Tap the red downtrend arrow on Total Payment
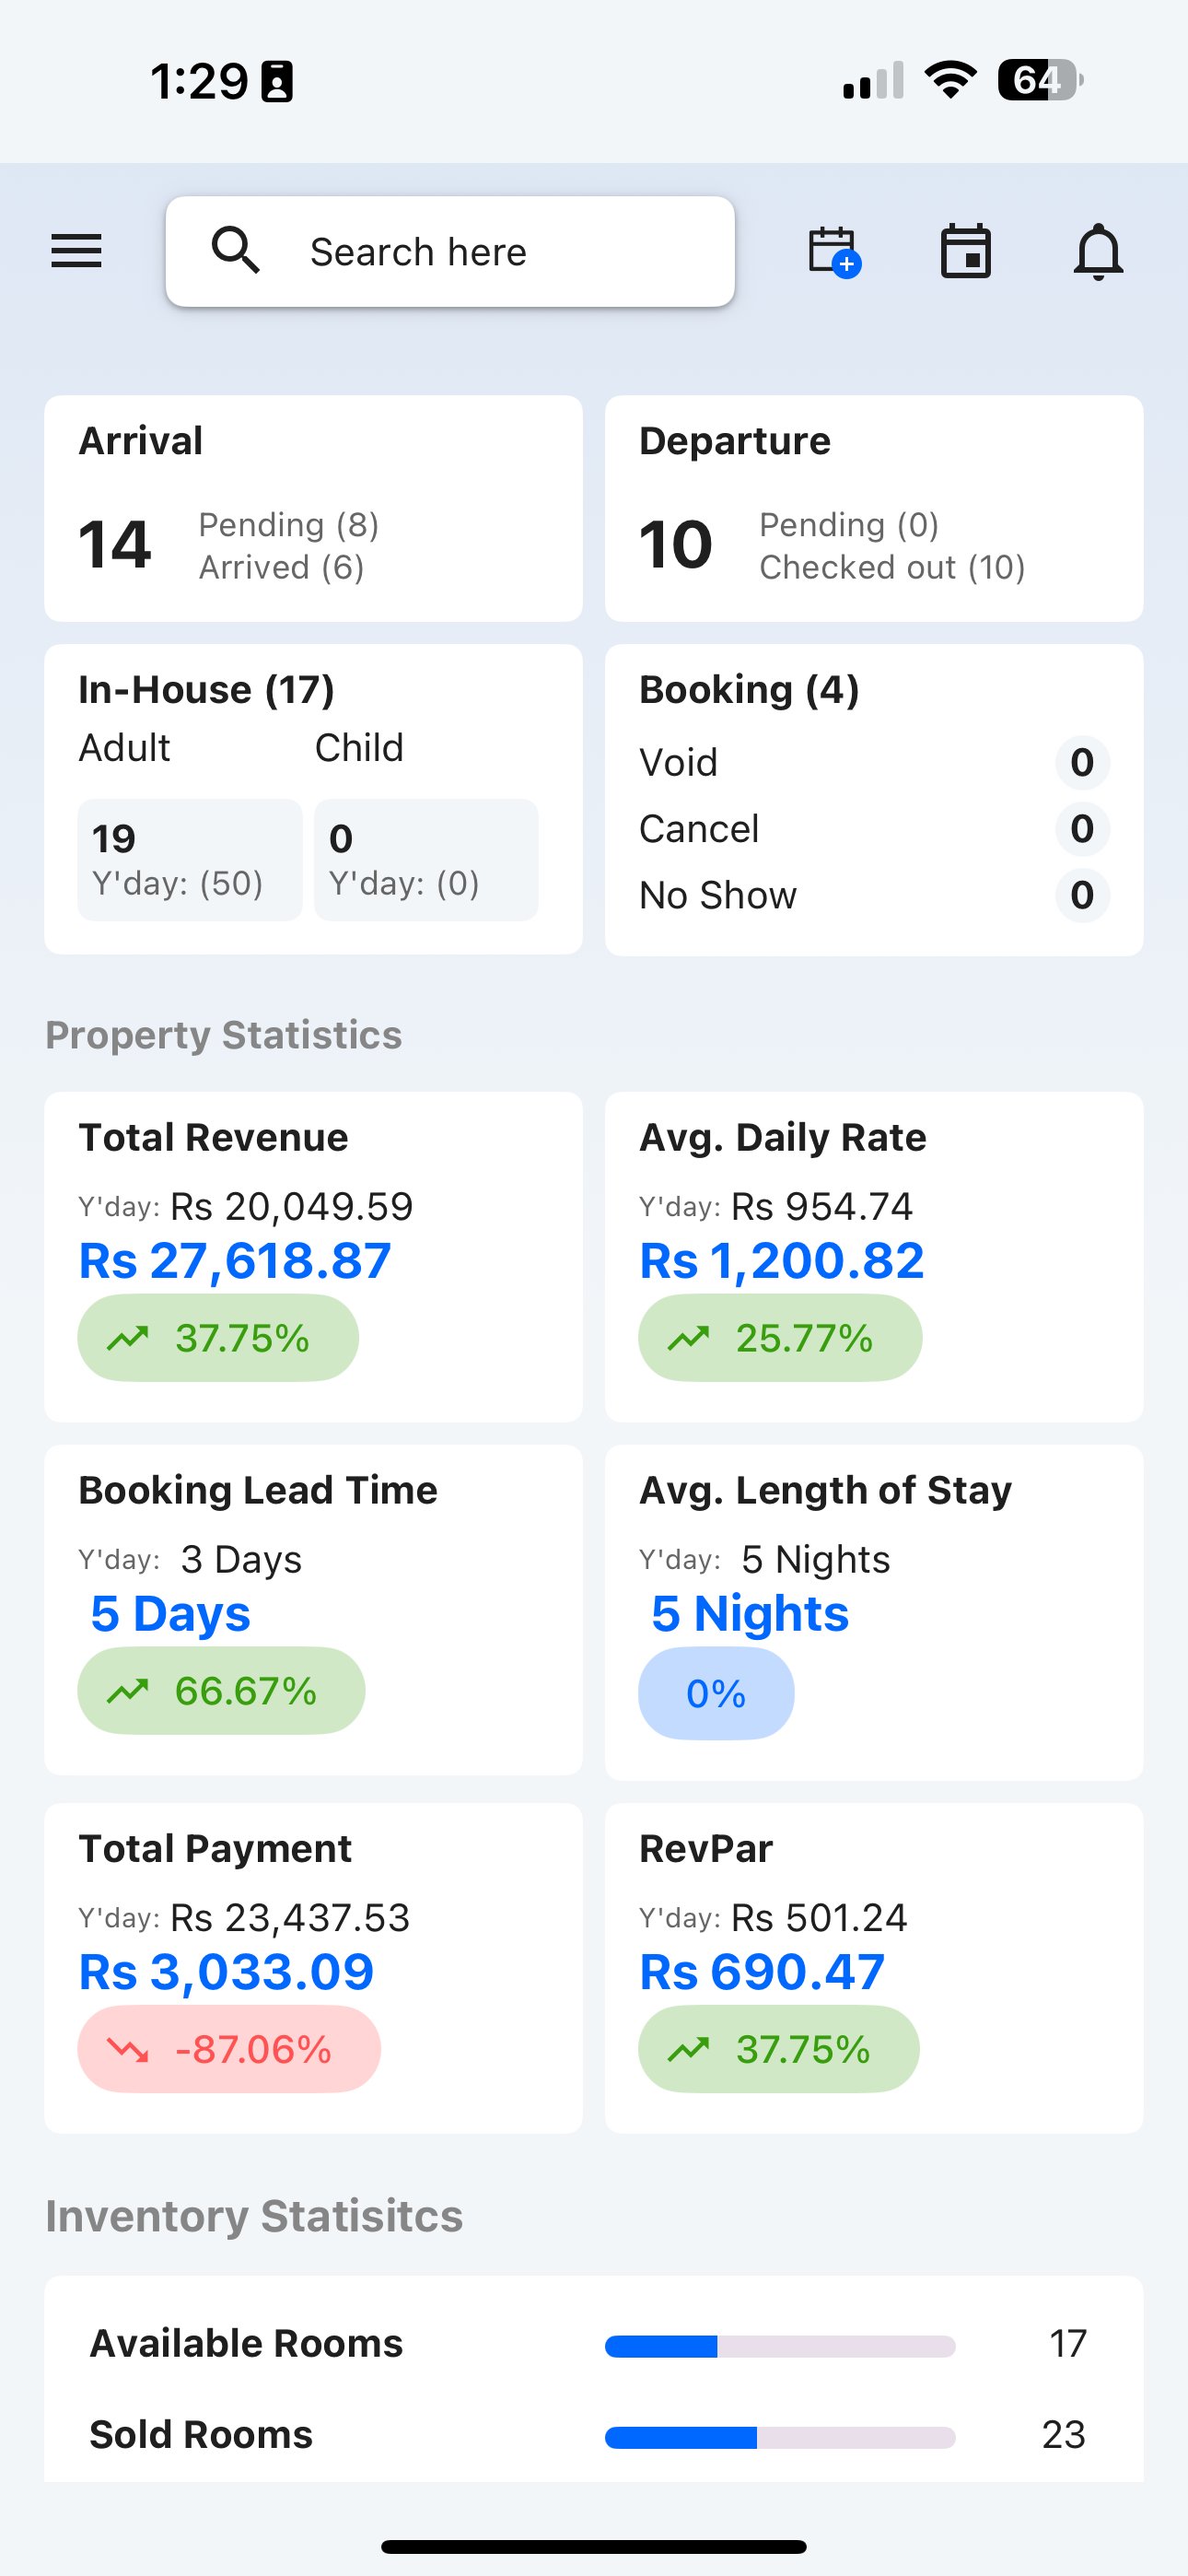 pos(128,2050)
